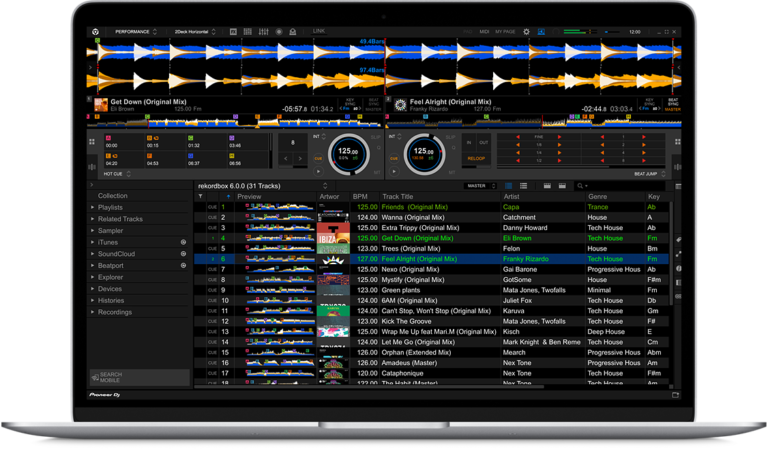The image size is (768, 458).
Task: Trigger hot cue H at 06:56
Action: click(x=247, y=159)
